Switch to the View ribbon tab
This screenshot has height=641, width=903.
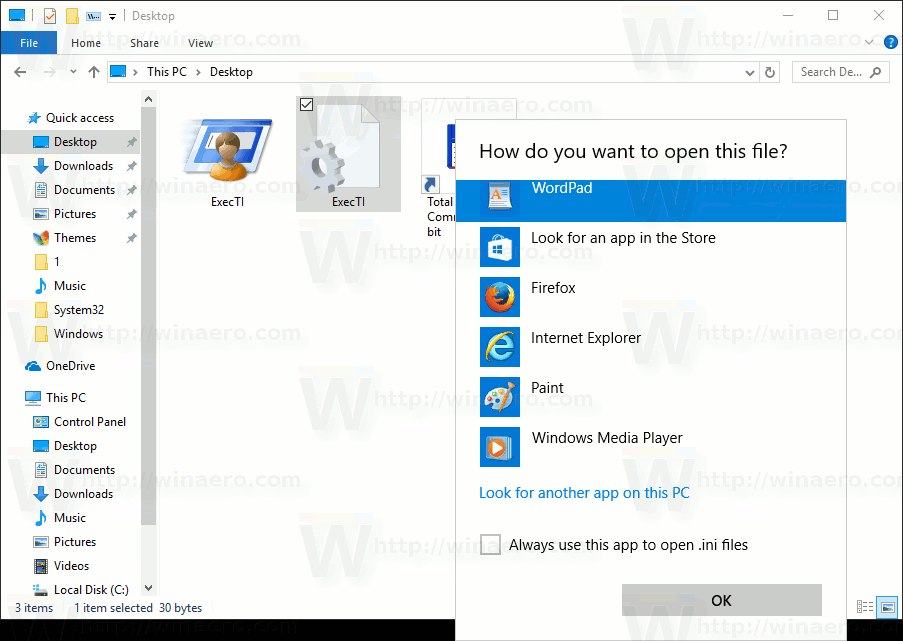(x=200, y=43)
